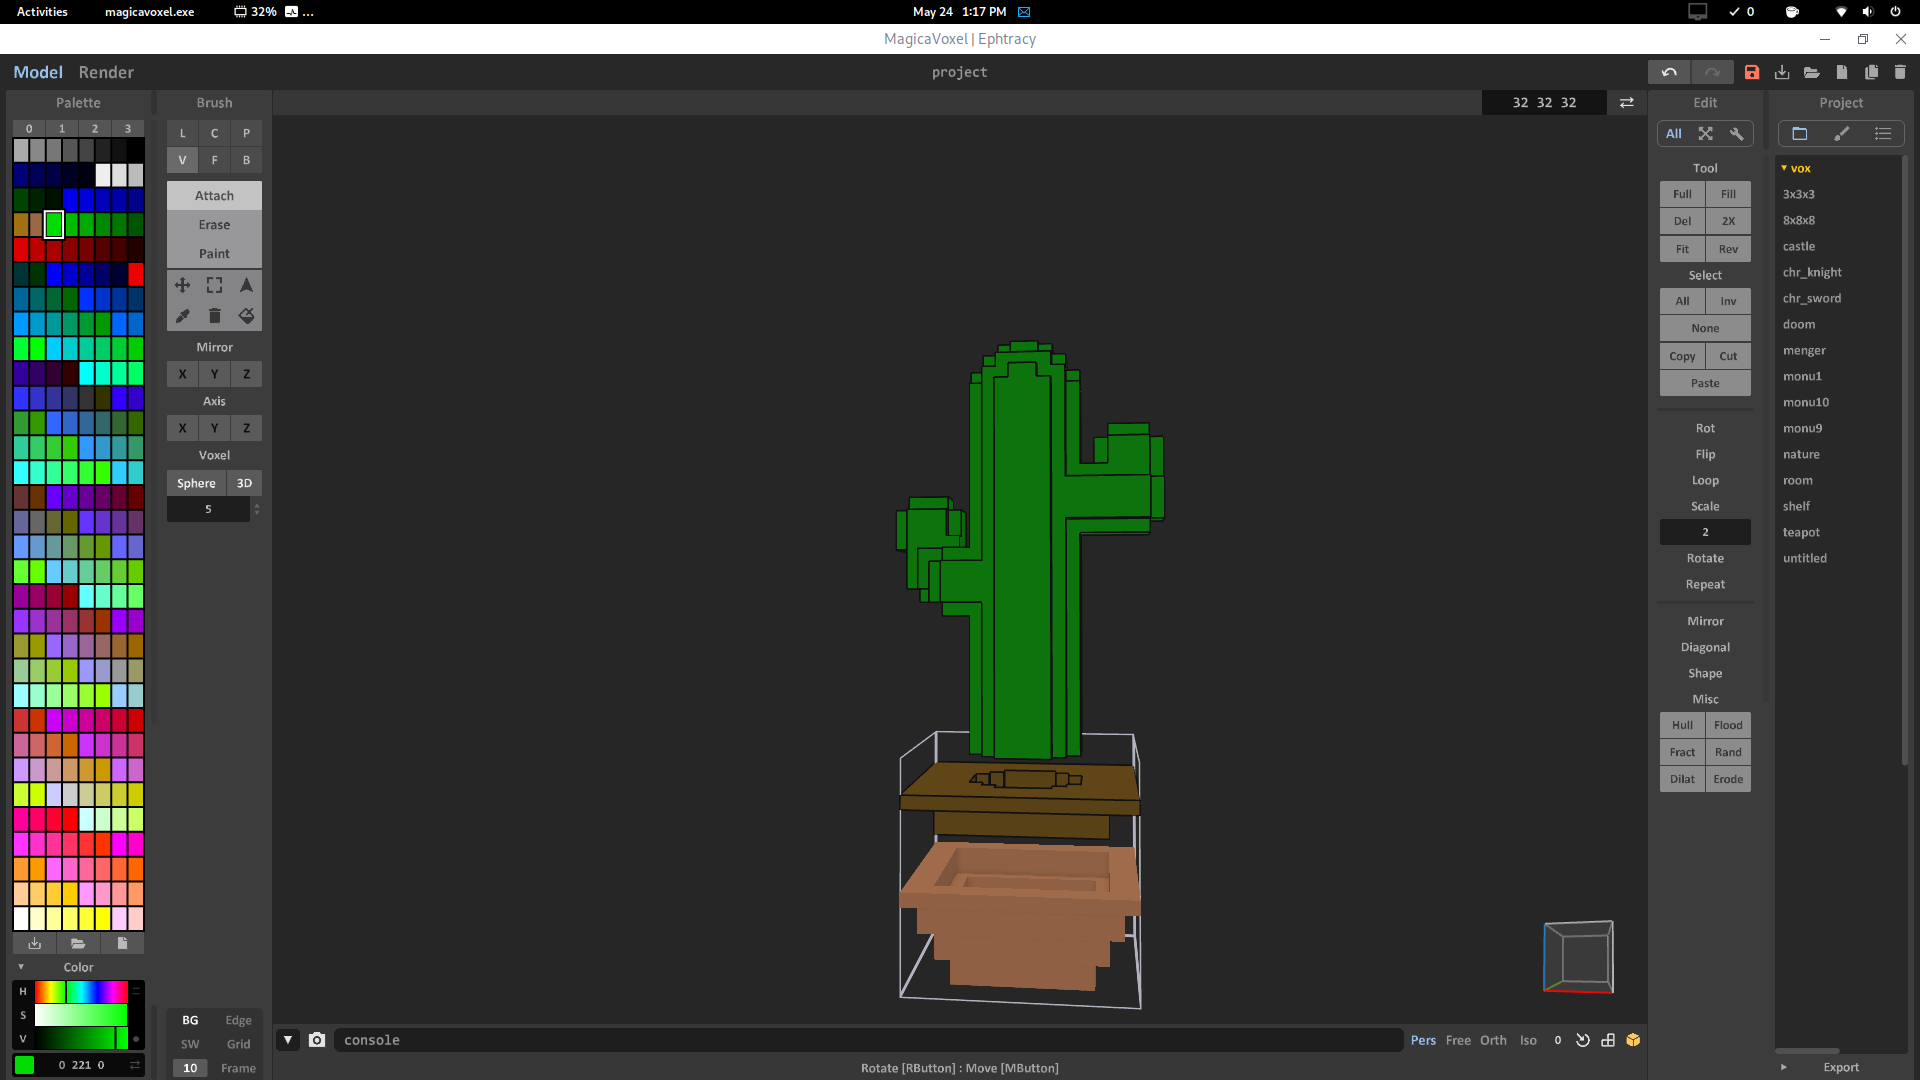Open the wrench settings icon in Edit
Screen dimensions: 1920x1080
[x=1737, y=134]
